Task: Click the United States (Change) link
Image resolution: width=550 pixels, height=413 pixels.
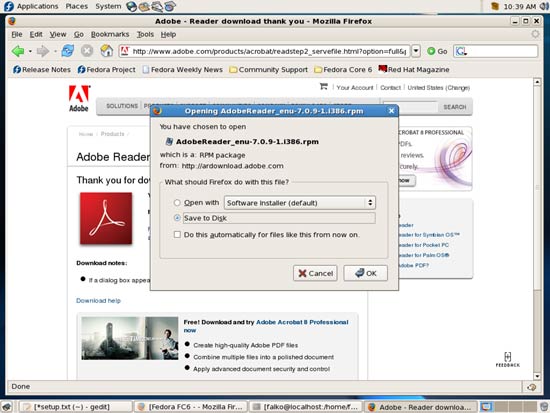Action: click(x=438, y=88)
